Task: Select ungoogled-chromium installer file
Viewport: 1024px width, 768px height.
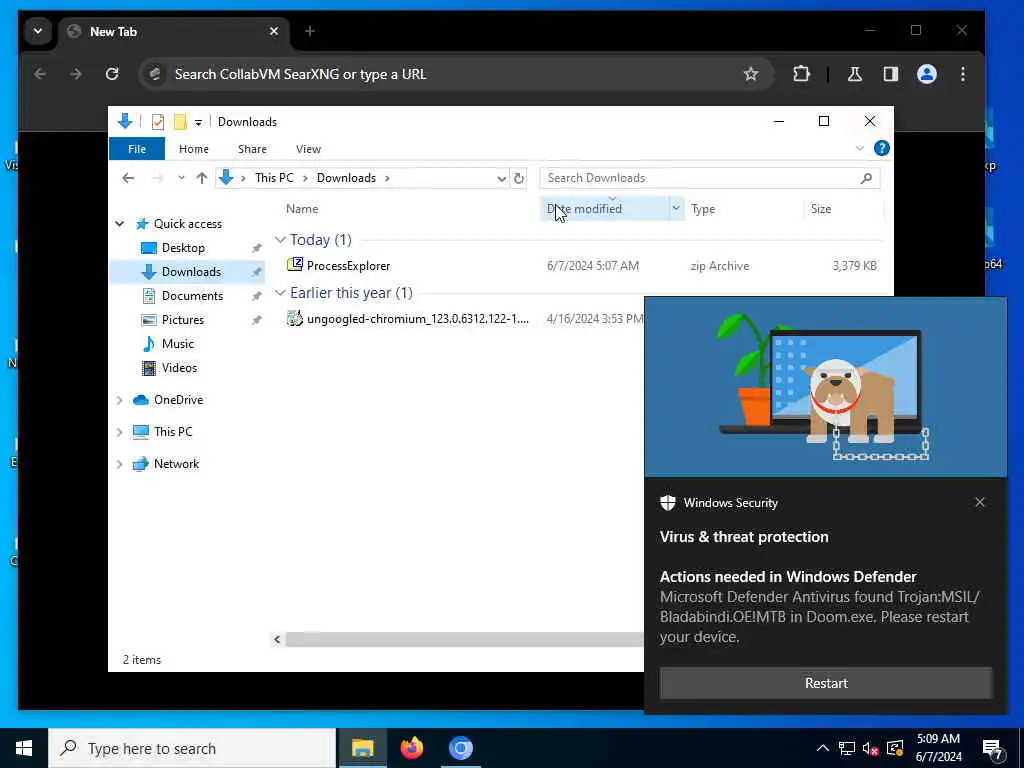Action: point(418,319)
